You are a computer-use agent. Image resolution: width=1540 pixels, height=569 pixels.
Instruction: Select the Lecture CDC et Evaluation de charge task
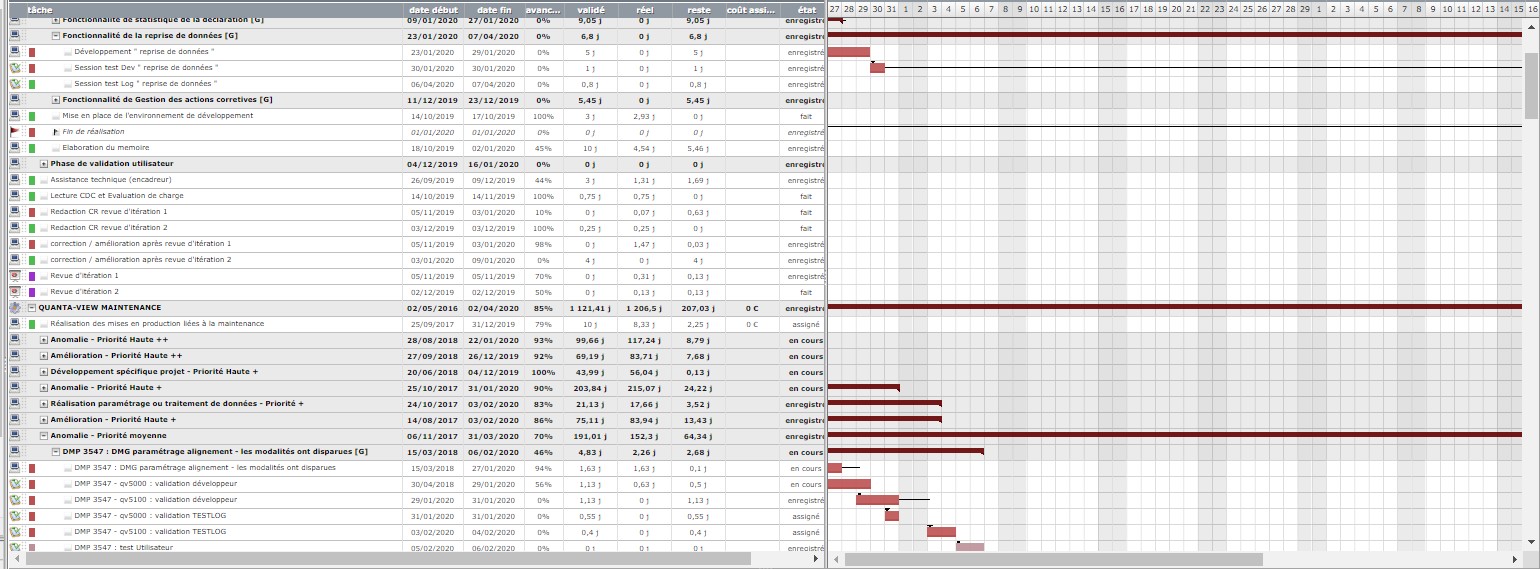[x=116, y=196]
